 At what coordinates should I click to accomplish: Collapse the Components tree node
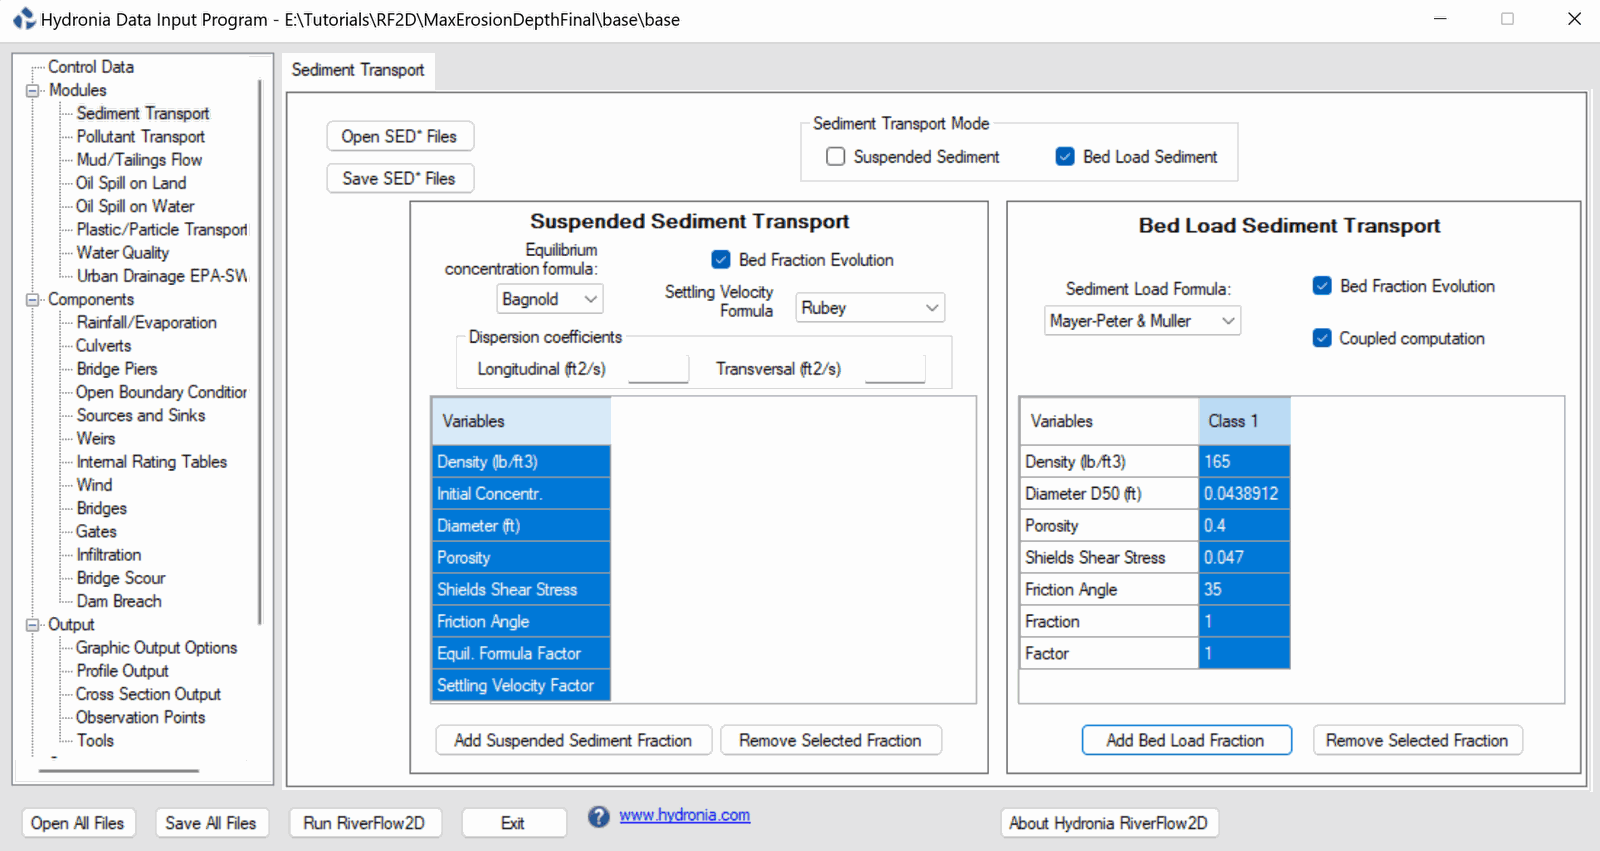coord(33,300)
